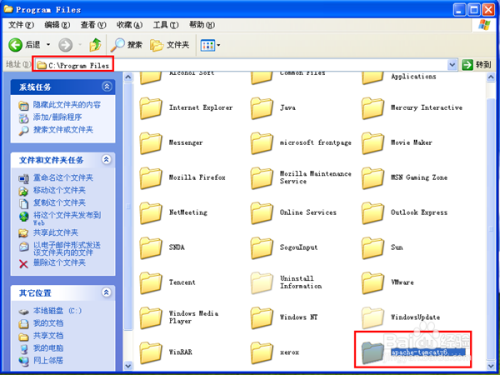Select the Tencent folder icon
Image resolution: width=500 pixels, height=375 pixels.
151,283
